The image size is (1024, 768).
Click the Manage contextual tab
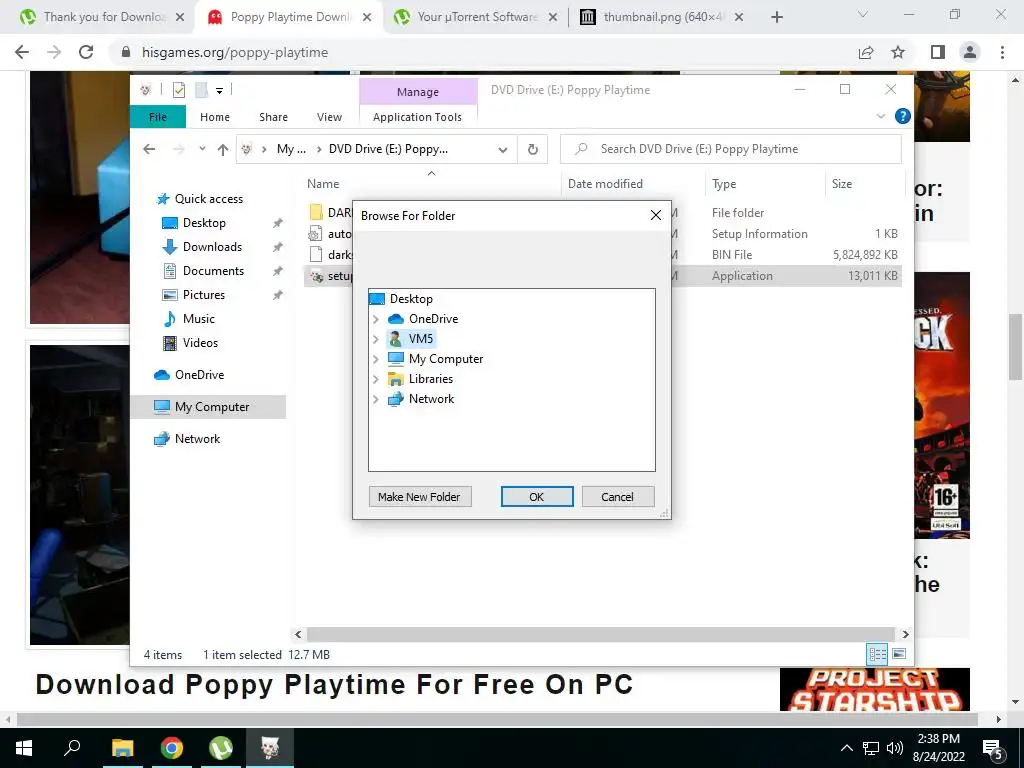(x=418, y=92)
